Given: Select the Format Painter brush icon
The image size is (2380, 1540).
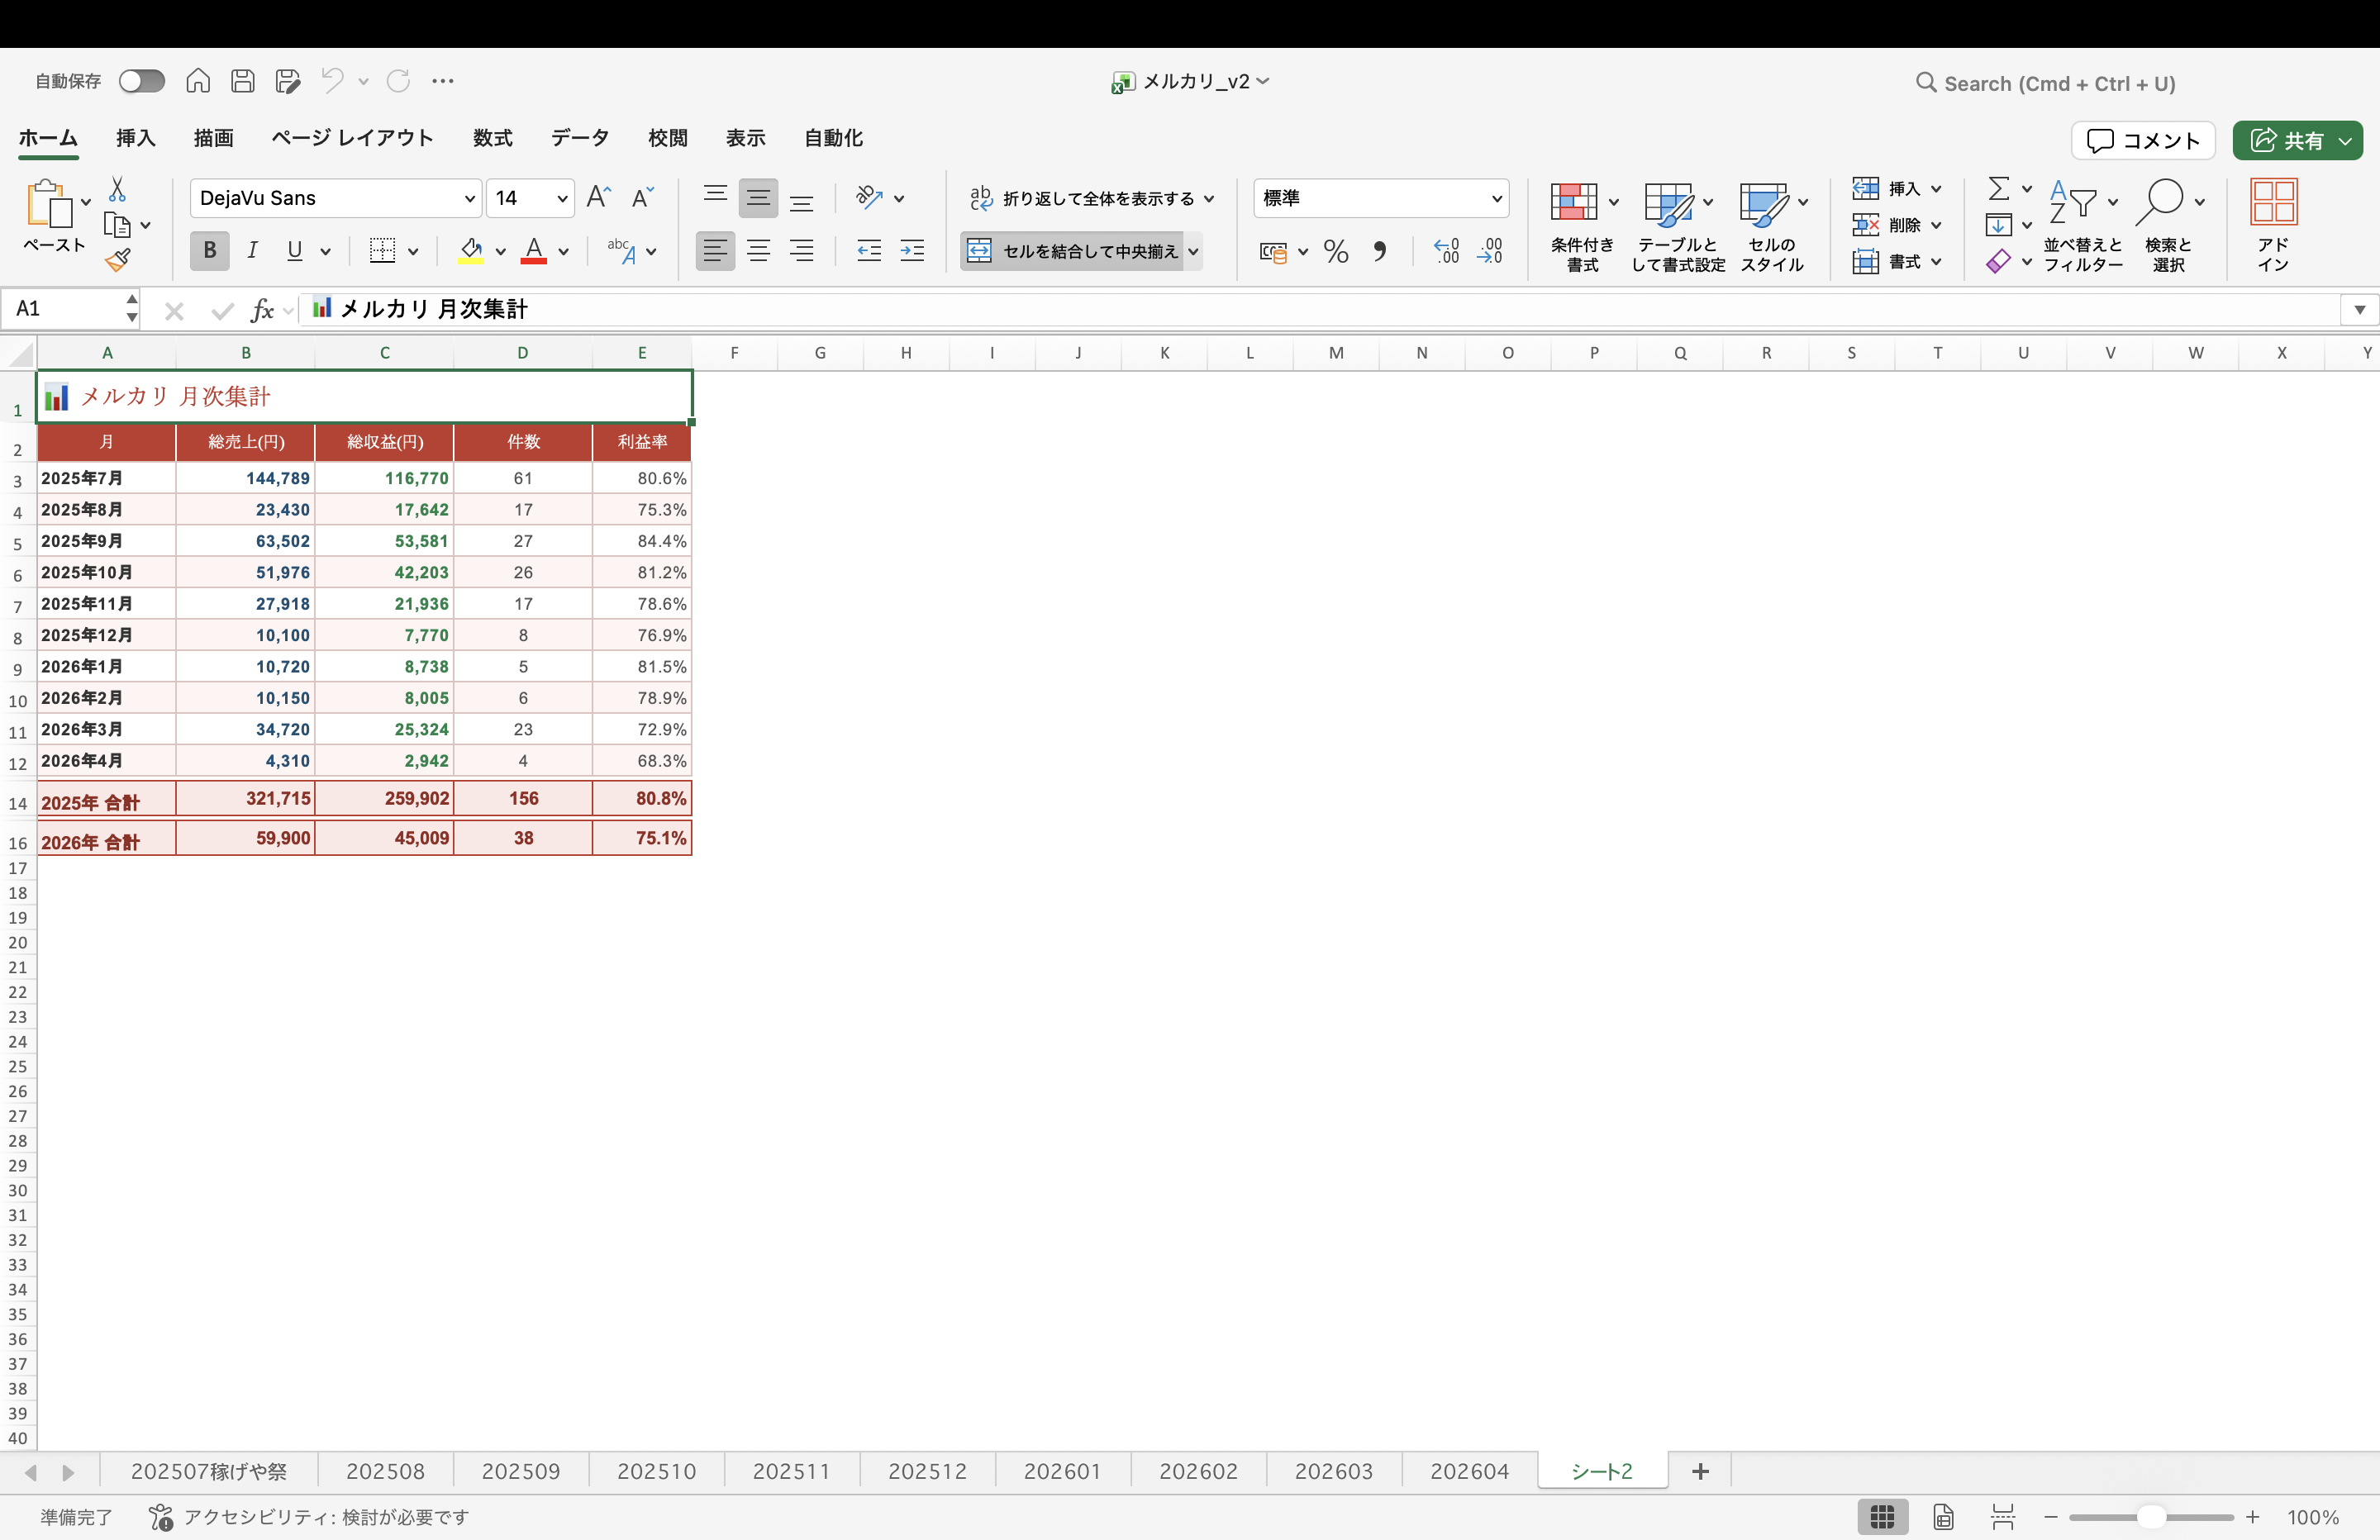Looking at the screenshot, I should point(118,261).
